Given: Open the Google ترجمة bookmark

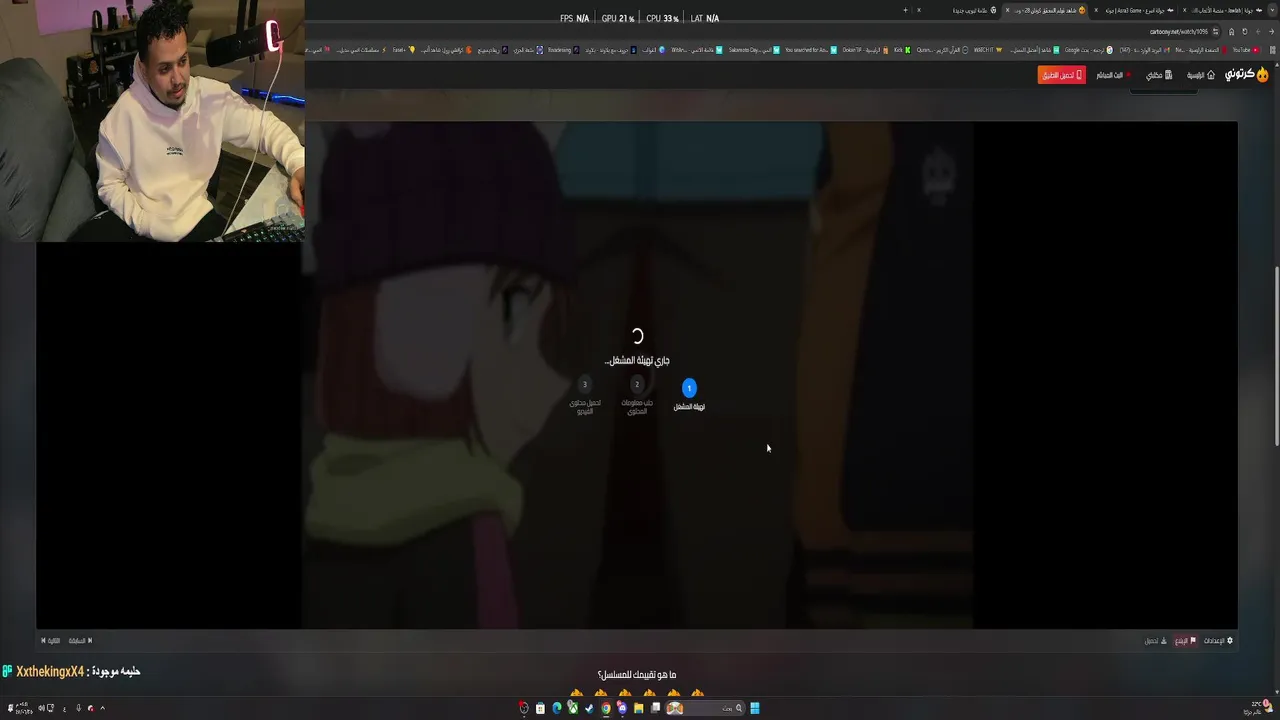Looking at the screenshot, I should (x=1088, y=50).
